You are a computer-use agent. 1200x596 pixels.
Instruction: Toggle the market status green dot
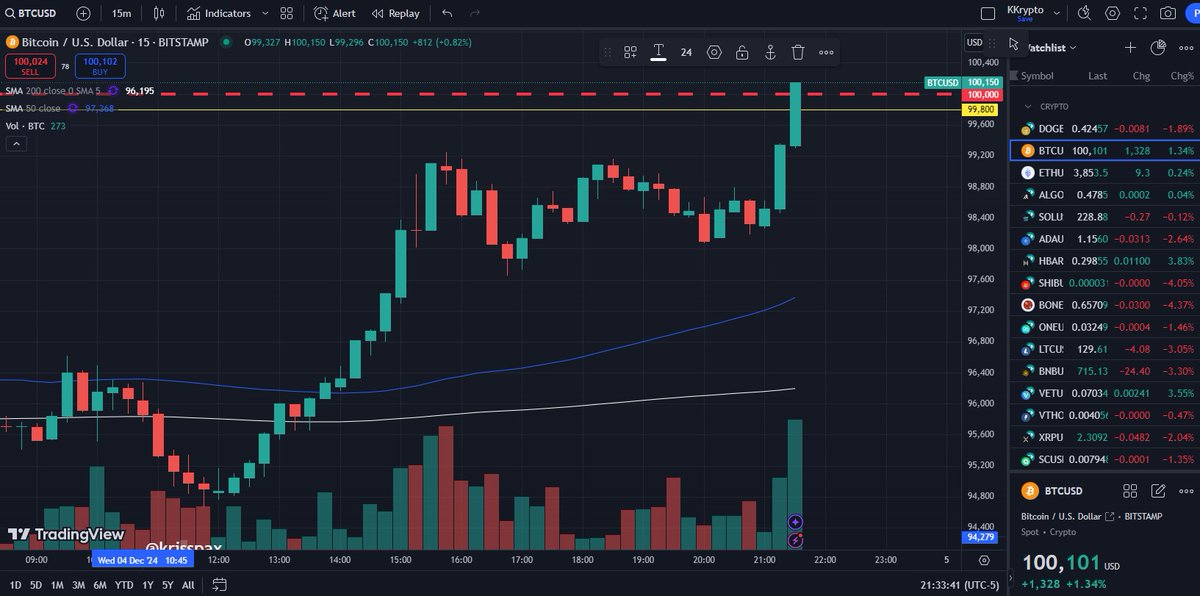pyautogui.click(x=228, y=42)
